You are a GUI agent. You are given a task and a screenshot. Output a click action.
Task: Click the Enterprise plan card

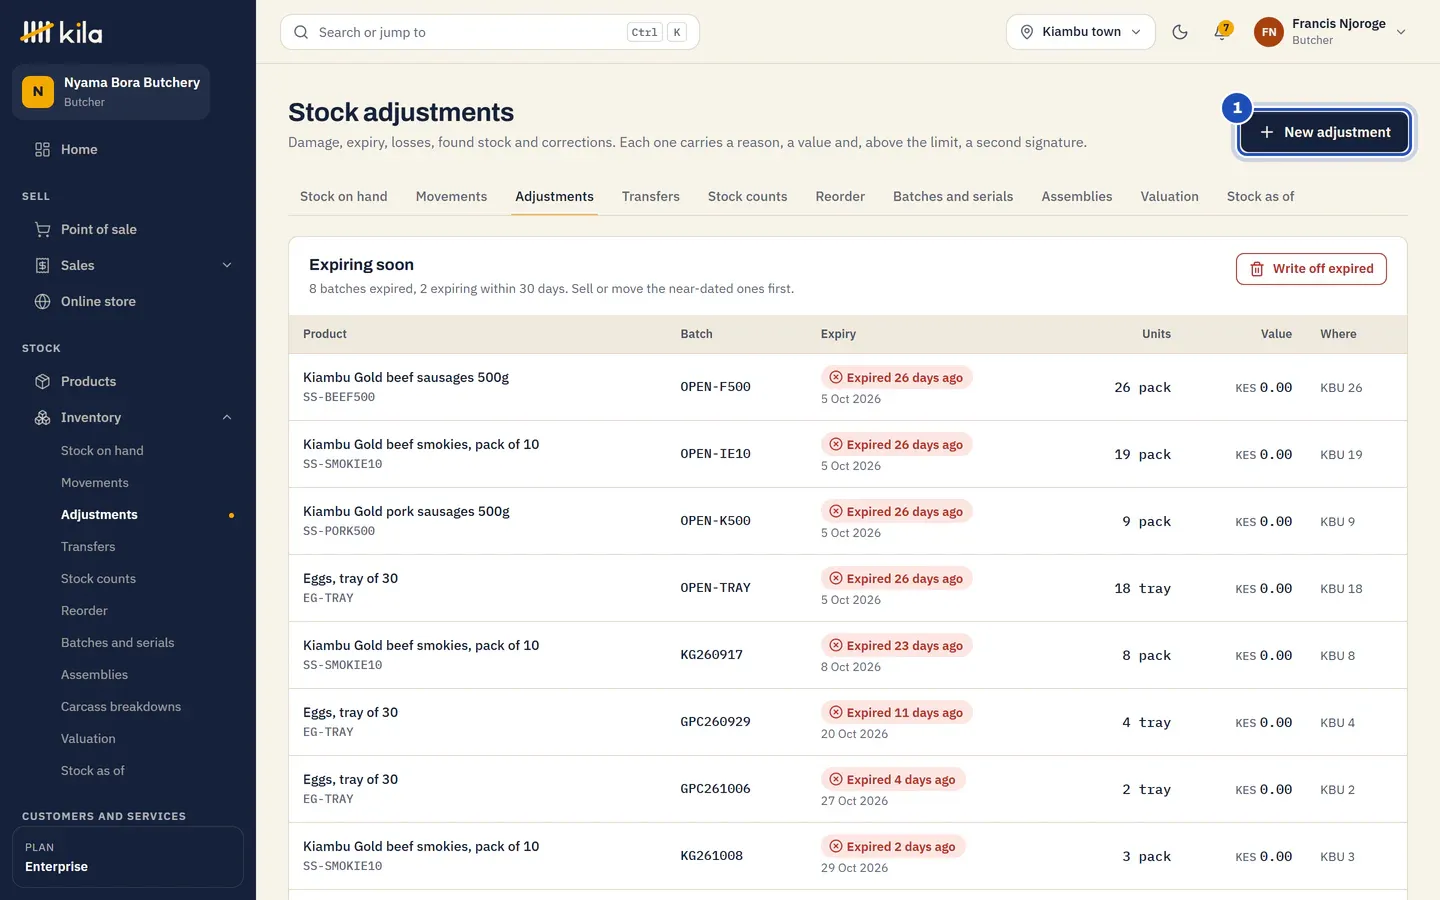[128, 857]
